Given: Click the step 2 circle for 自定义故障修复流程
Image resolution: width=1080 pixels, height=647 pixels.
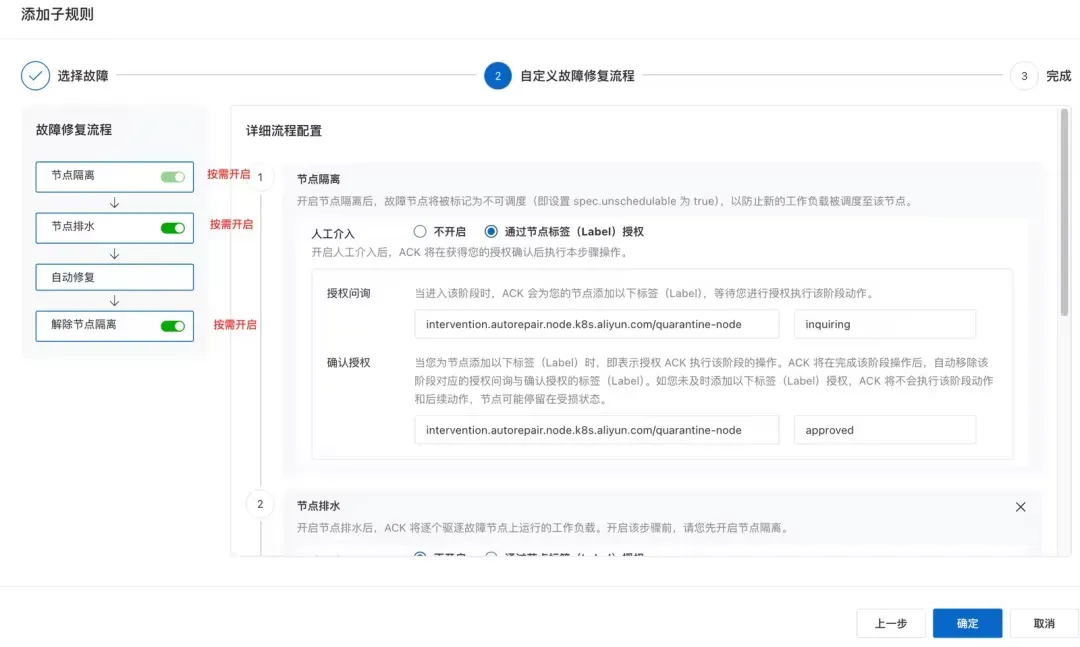Looking at the screenshot, I should tap(497, 76).
